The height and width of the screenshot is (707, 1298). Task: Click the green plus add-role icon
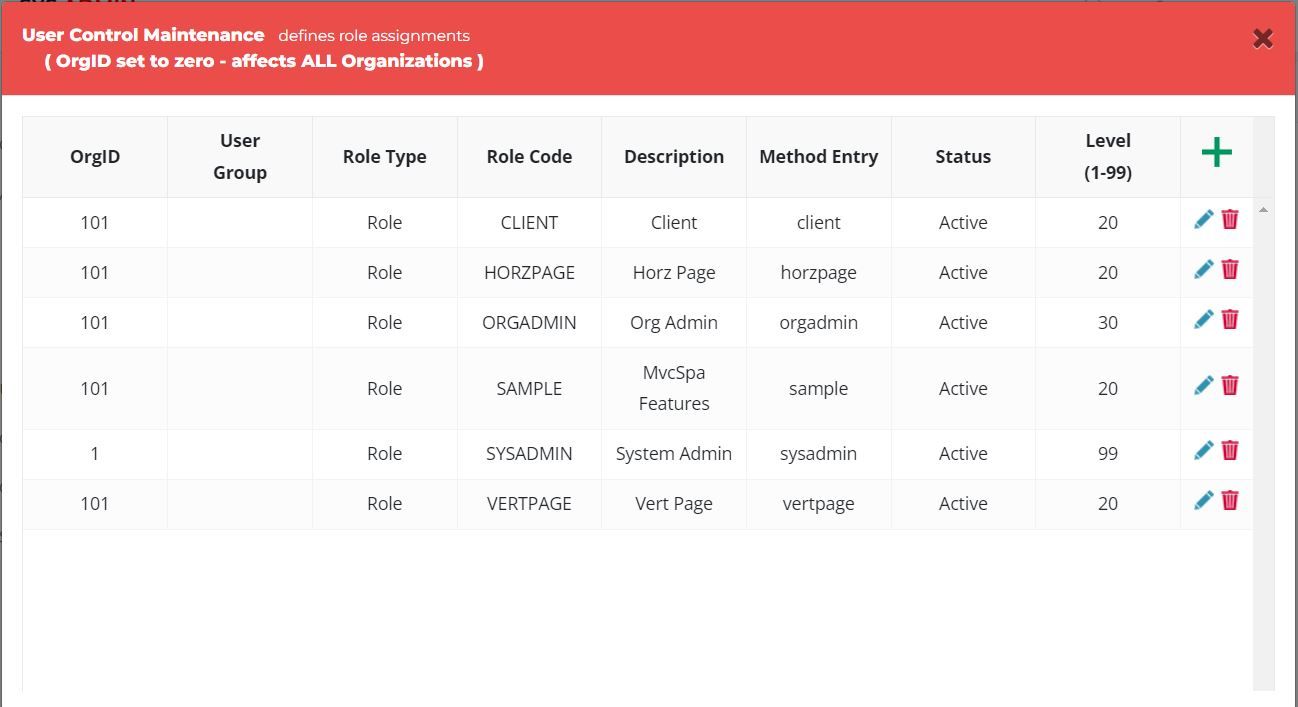(x=1216, y=153)
